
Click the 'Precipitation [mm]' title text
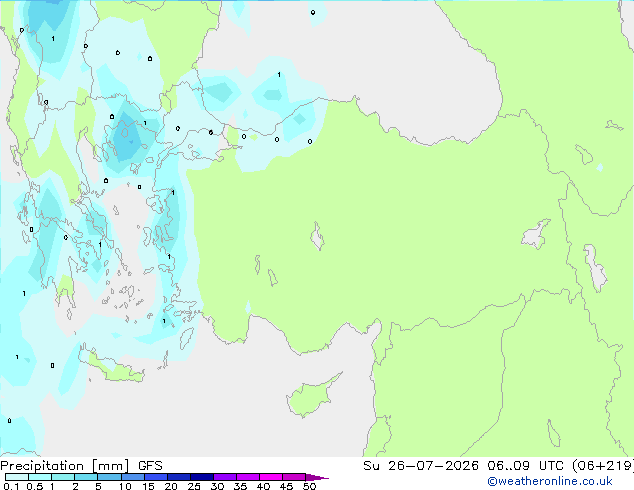pos(65,466)
